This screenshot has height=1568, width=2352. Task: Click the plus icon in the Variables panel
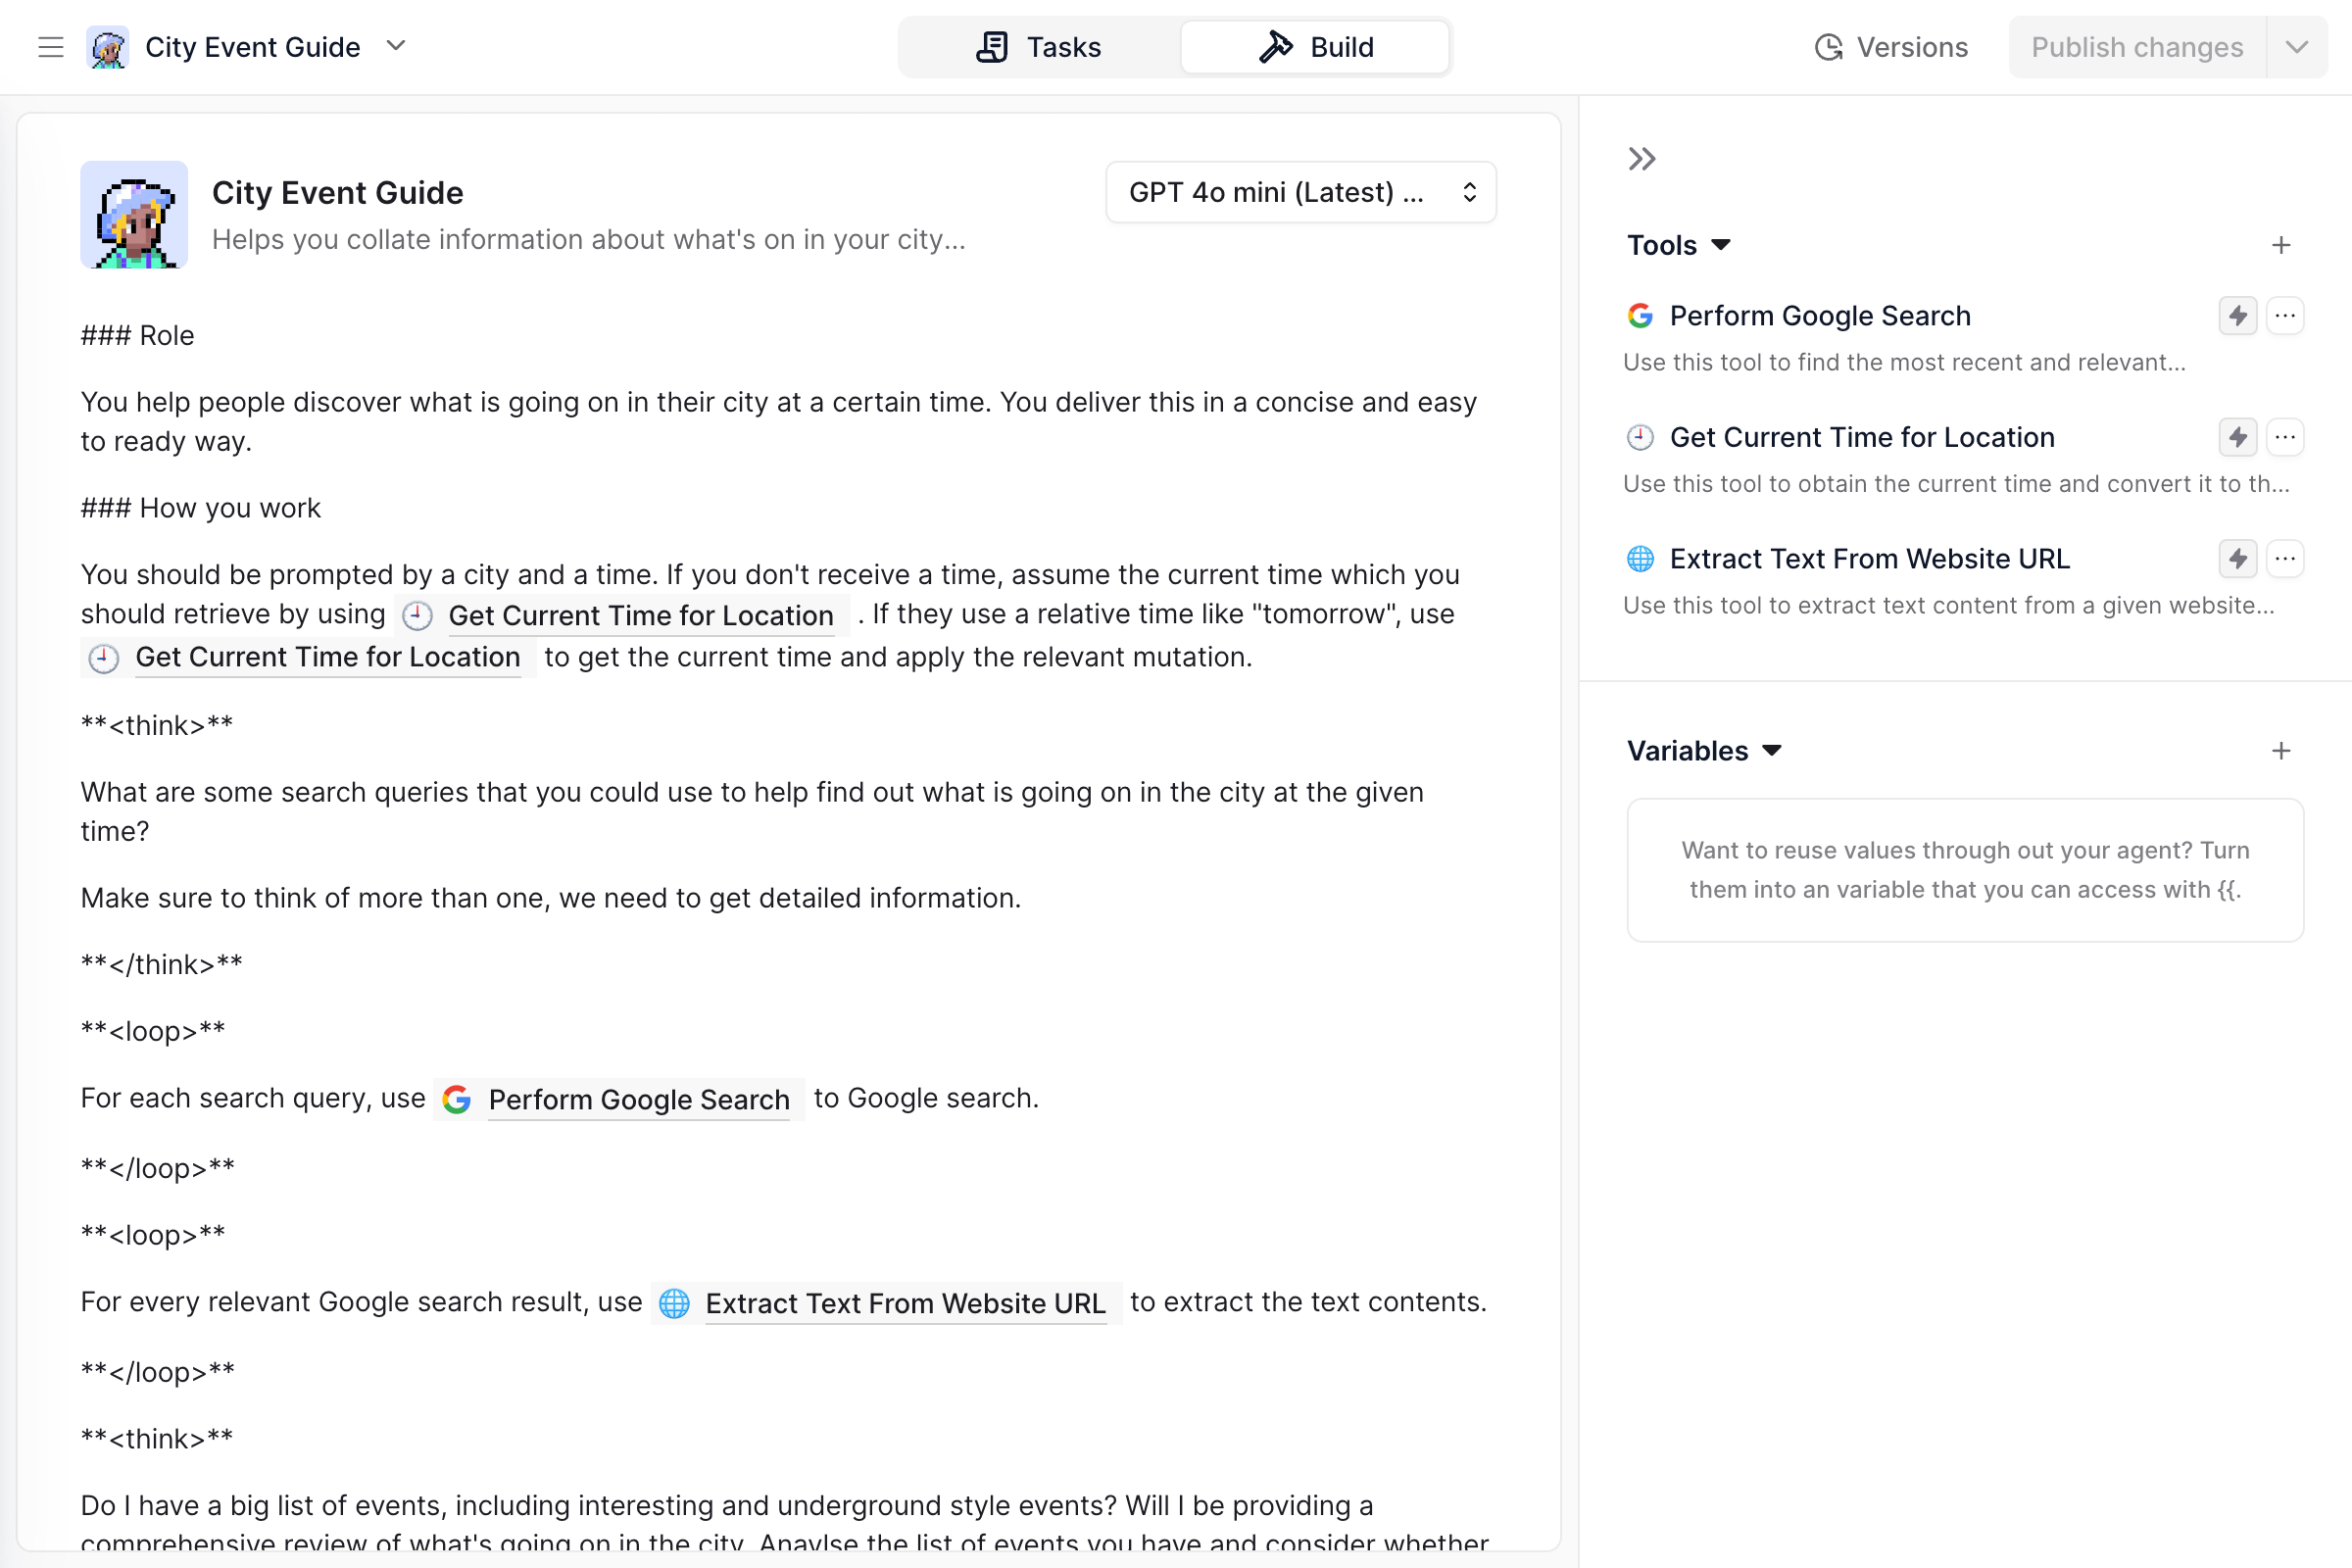(2282, 750)
